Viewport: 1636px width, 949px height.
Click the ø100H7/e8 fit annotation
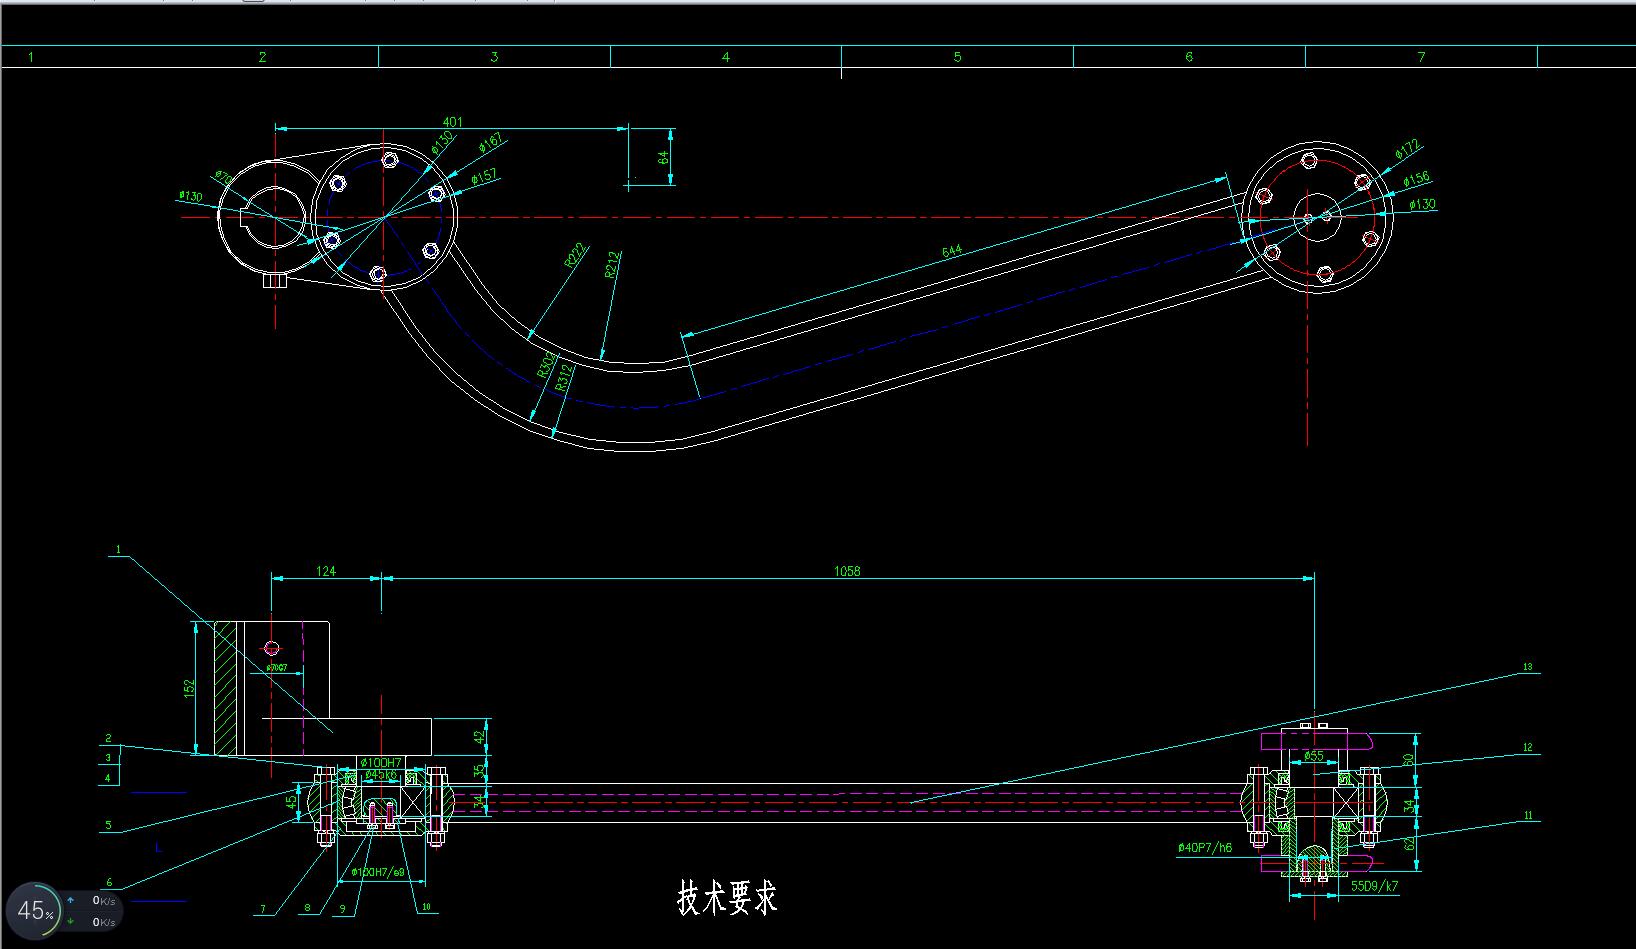378,873
